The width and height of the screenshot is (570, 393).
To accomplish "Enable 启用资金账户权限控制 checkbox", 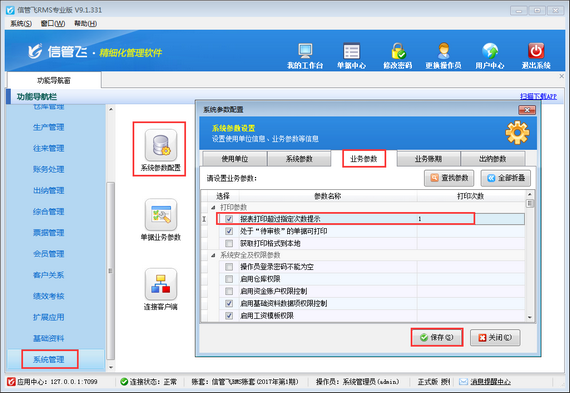I will [x=229, y=291].
